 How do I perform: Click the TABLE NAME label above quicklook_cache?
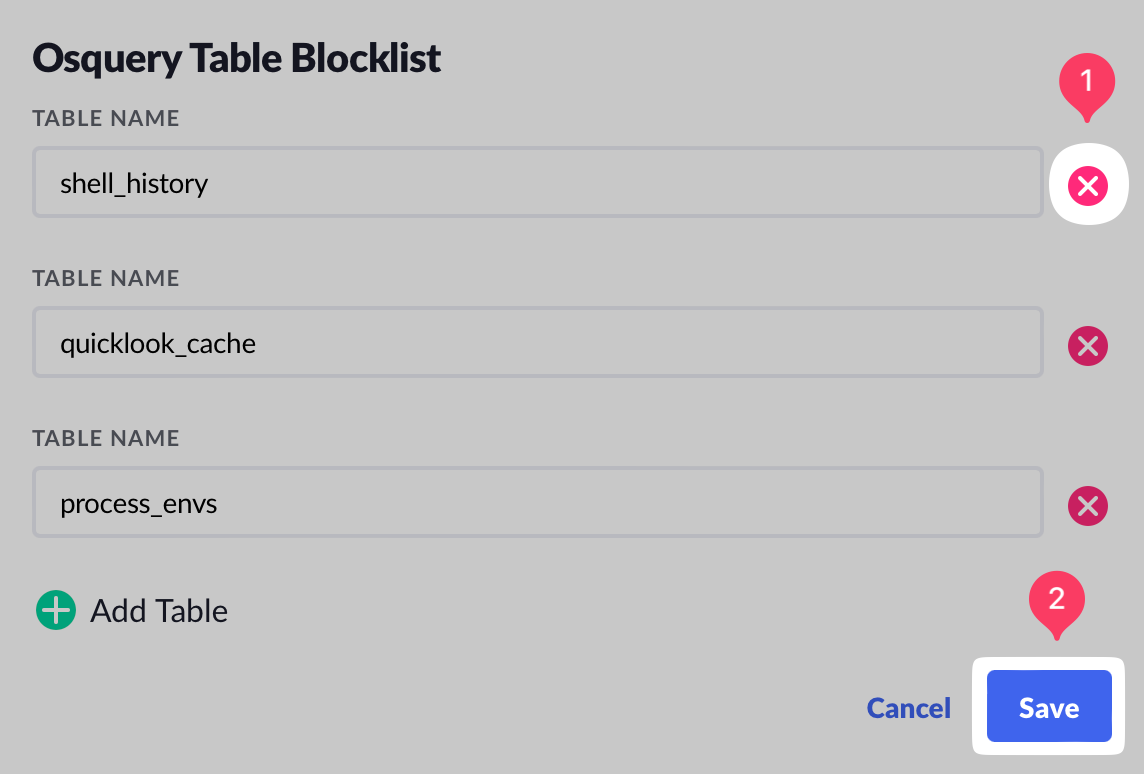(x=106, y=278)
